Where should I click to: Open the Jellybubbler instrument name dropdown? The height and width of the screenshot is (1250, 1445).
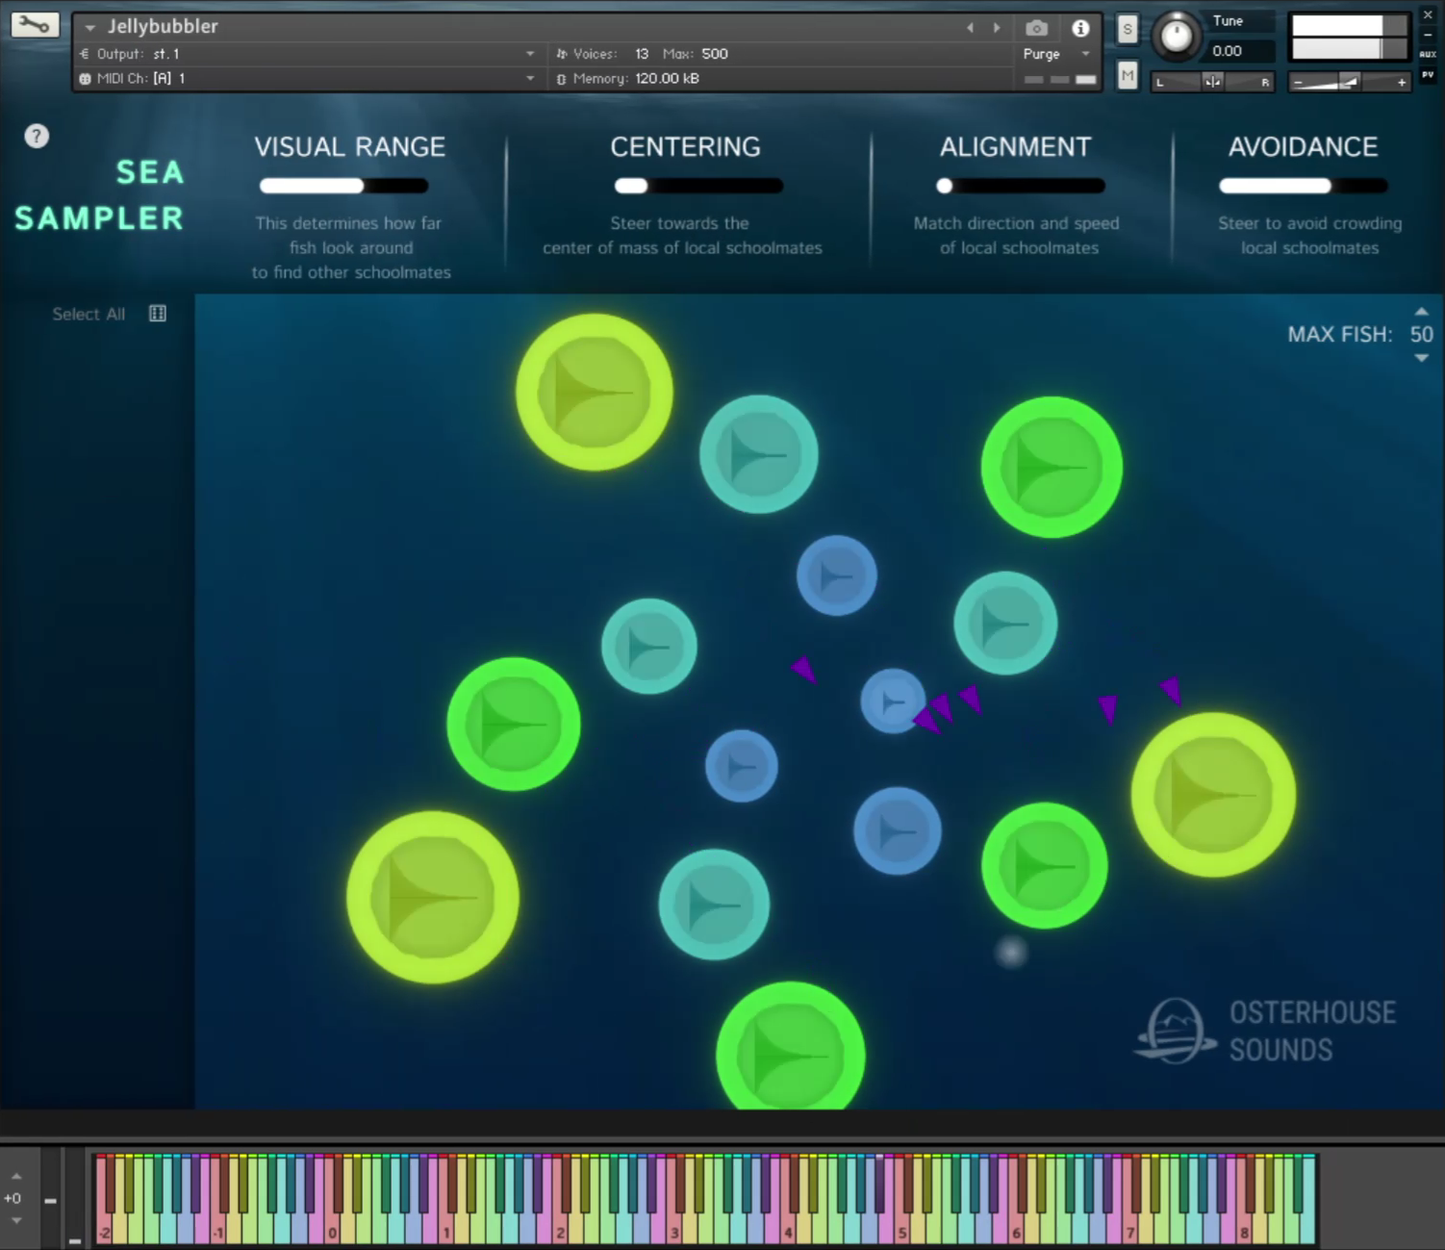91,28
